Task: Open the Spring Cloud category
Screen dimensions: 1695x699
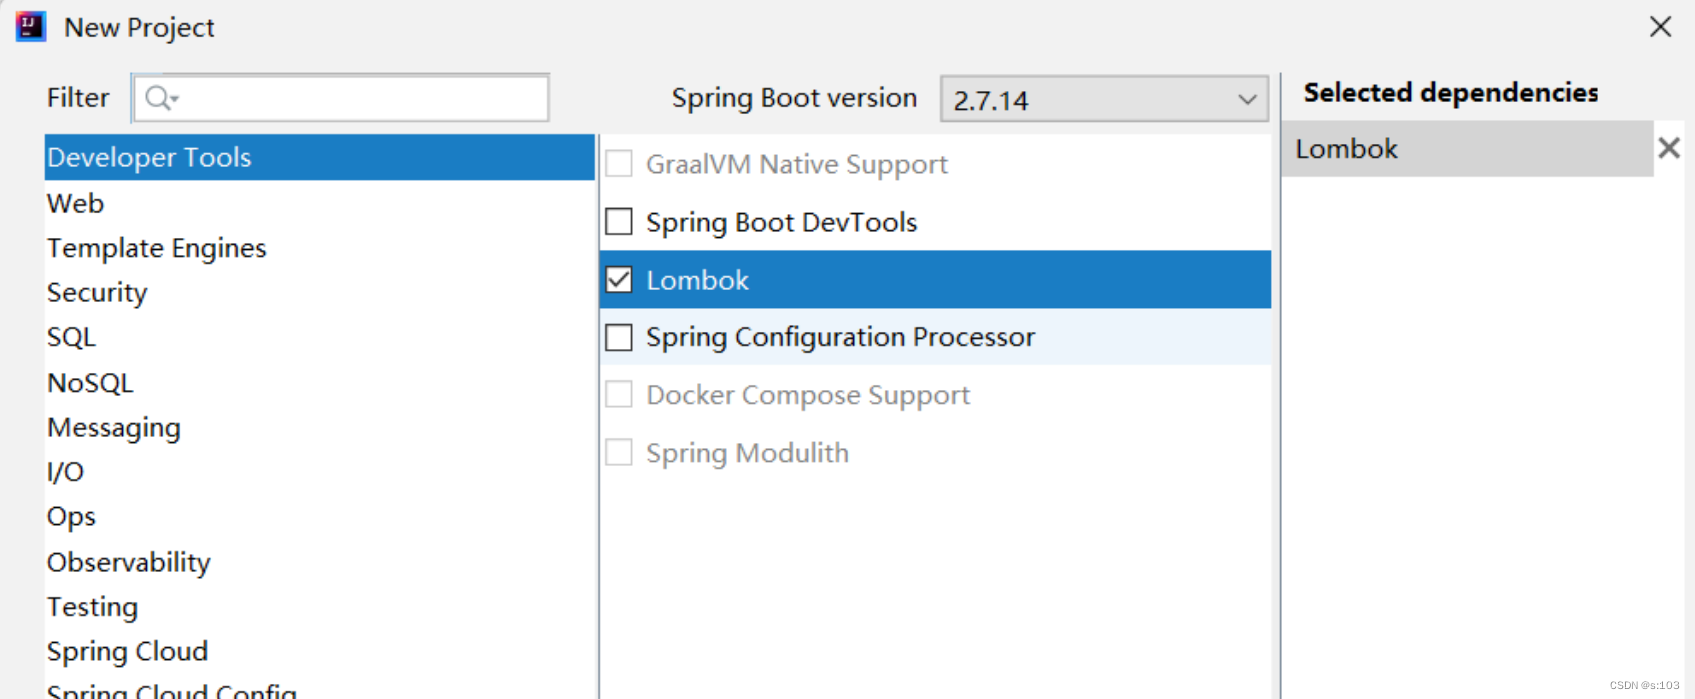Action: pyautogui.click(x=319, y=651)
